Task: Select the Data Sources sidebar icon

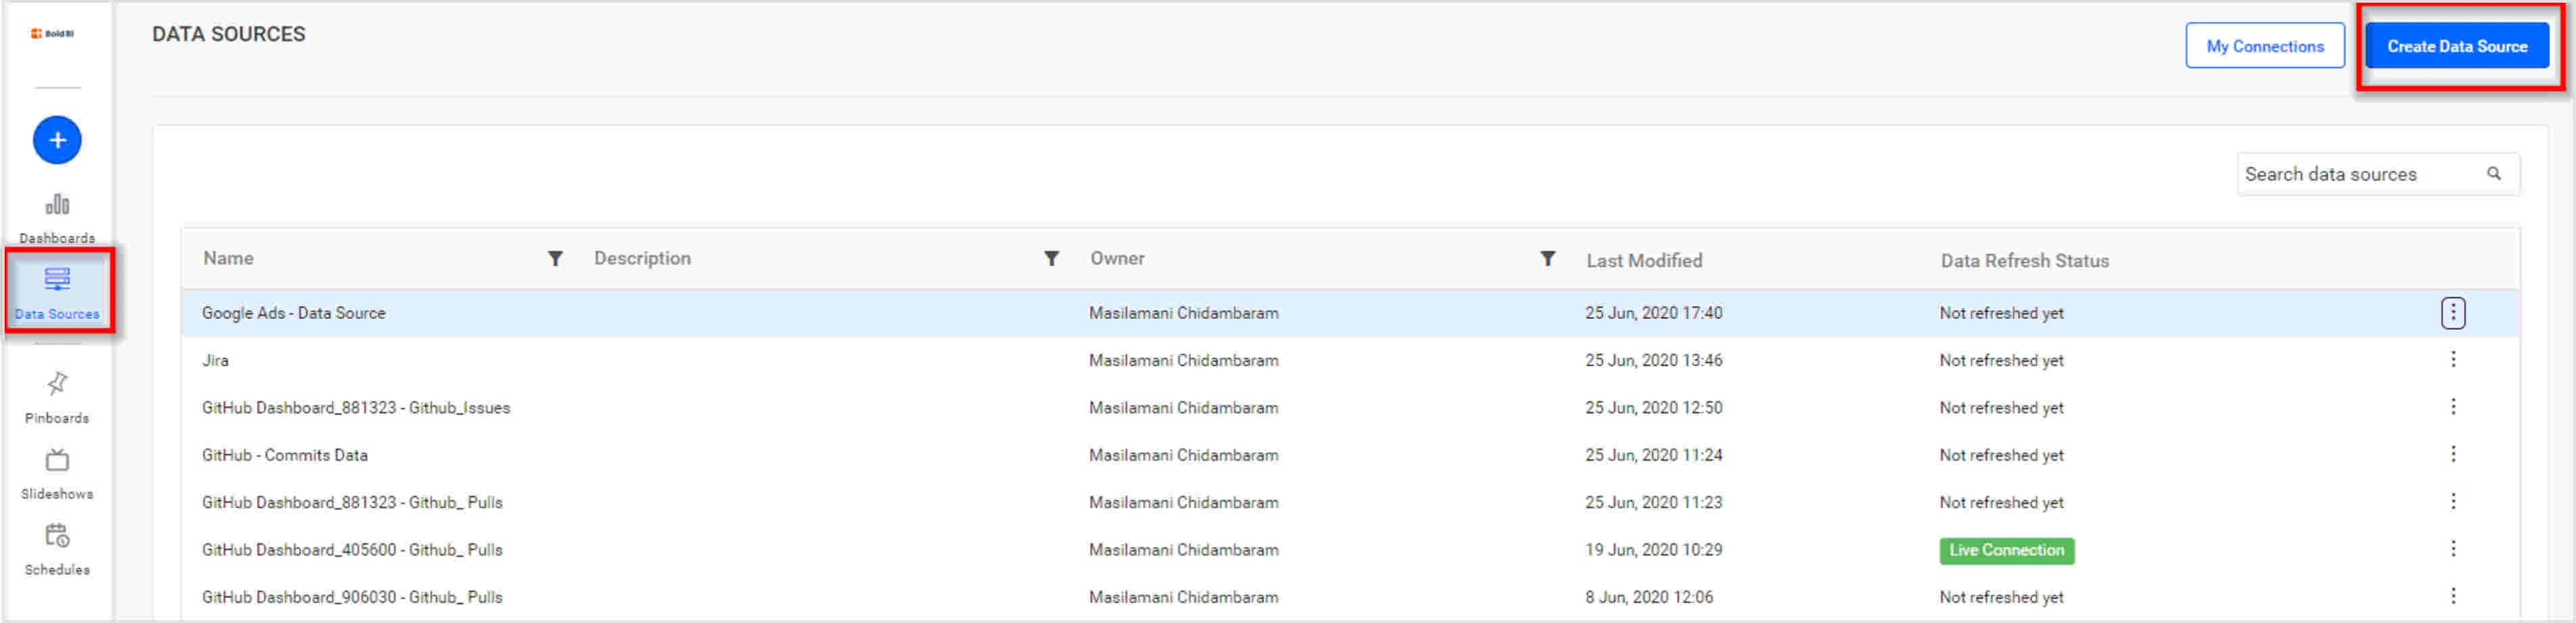Action: 57,291
